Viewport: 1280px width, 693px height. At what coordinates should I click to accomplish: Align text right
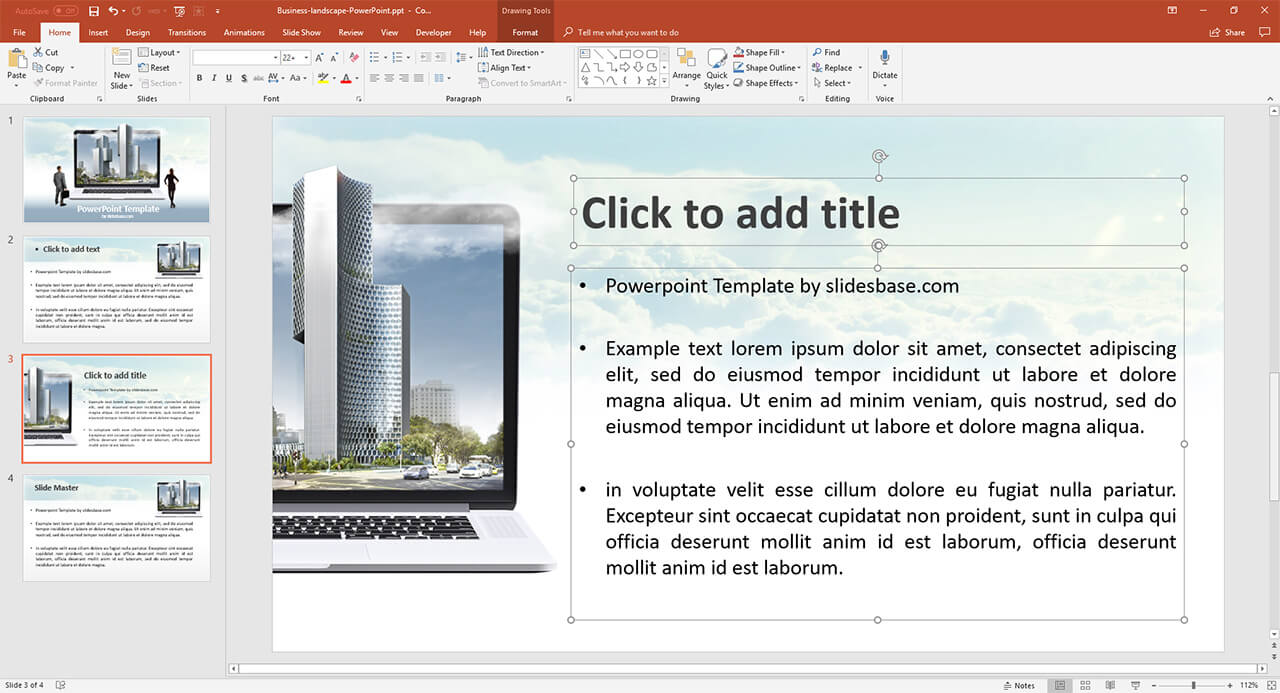[x=405, y=78]
